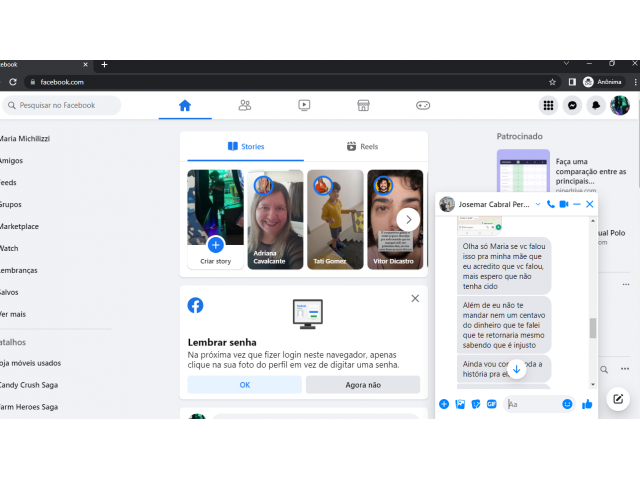Send a thumbs-up like in the chat
The width and height of the screenshot is (640, 480).
(x=587, y=404)
